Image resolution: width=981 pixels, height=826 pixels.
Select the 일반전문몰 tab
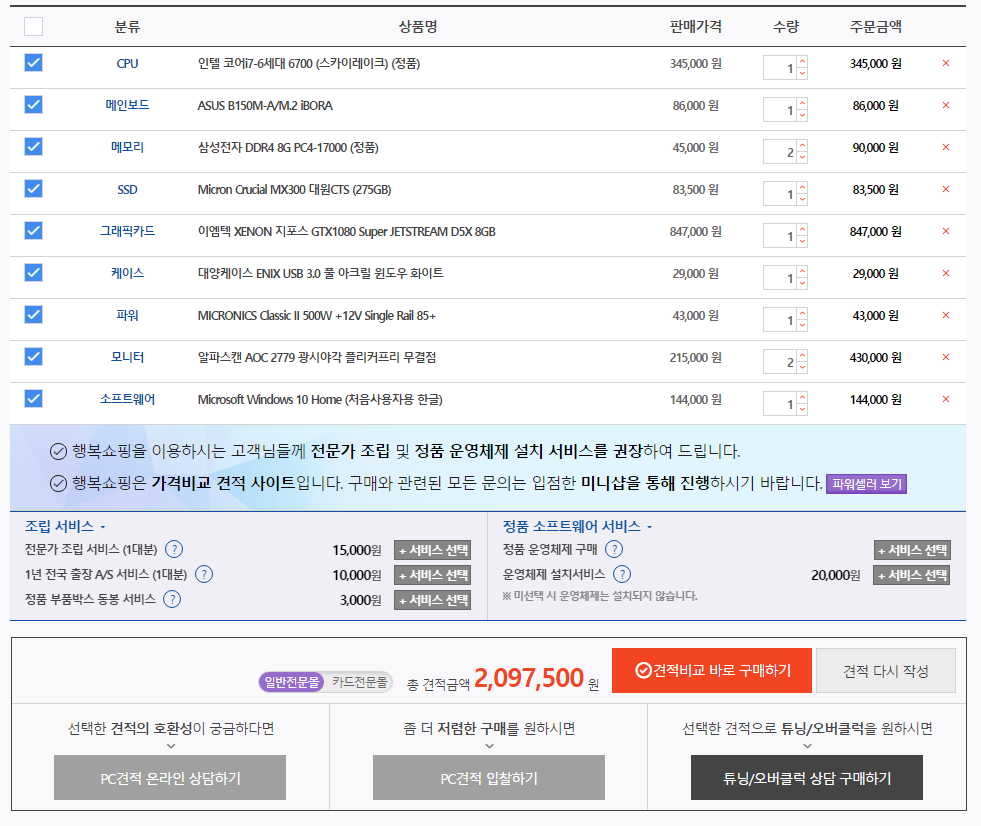(292, 682)
